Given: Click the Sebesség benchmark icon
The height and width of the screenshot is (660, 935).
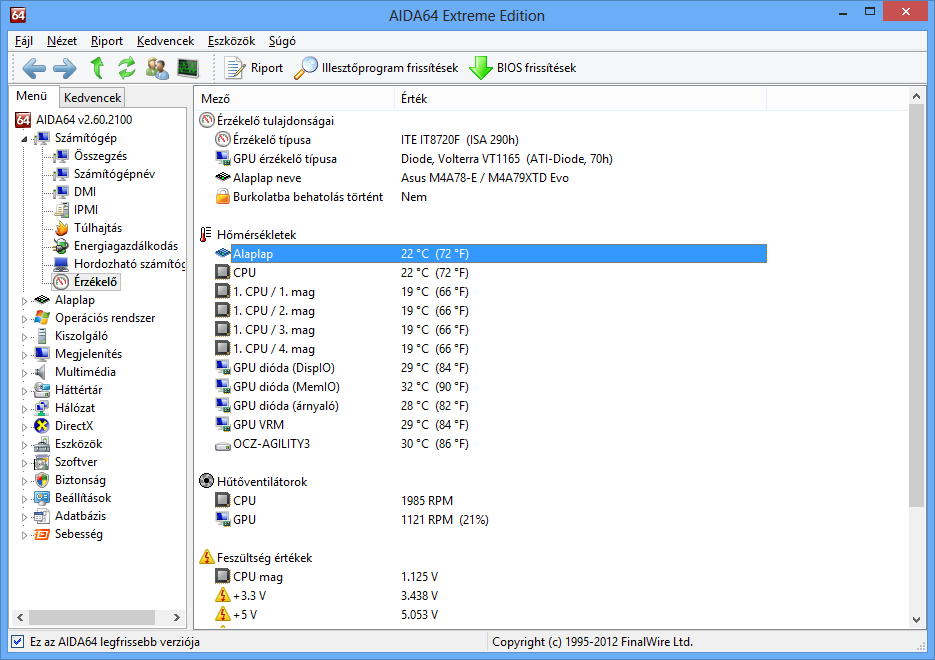Looking at the screenshot, I should point(42,534).
